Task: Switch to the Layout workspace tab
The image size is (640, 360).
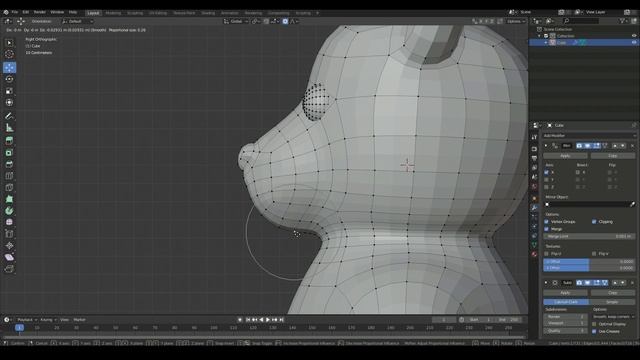Action: [93, 13]
